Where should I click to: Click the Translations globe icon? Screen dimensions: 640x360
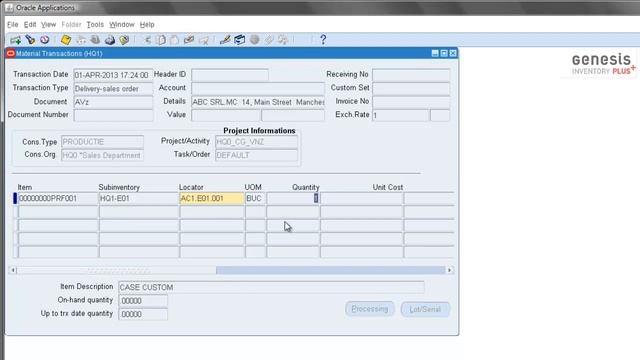click(254, 40)
